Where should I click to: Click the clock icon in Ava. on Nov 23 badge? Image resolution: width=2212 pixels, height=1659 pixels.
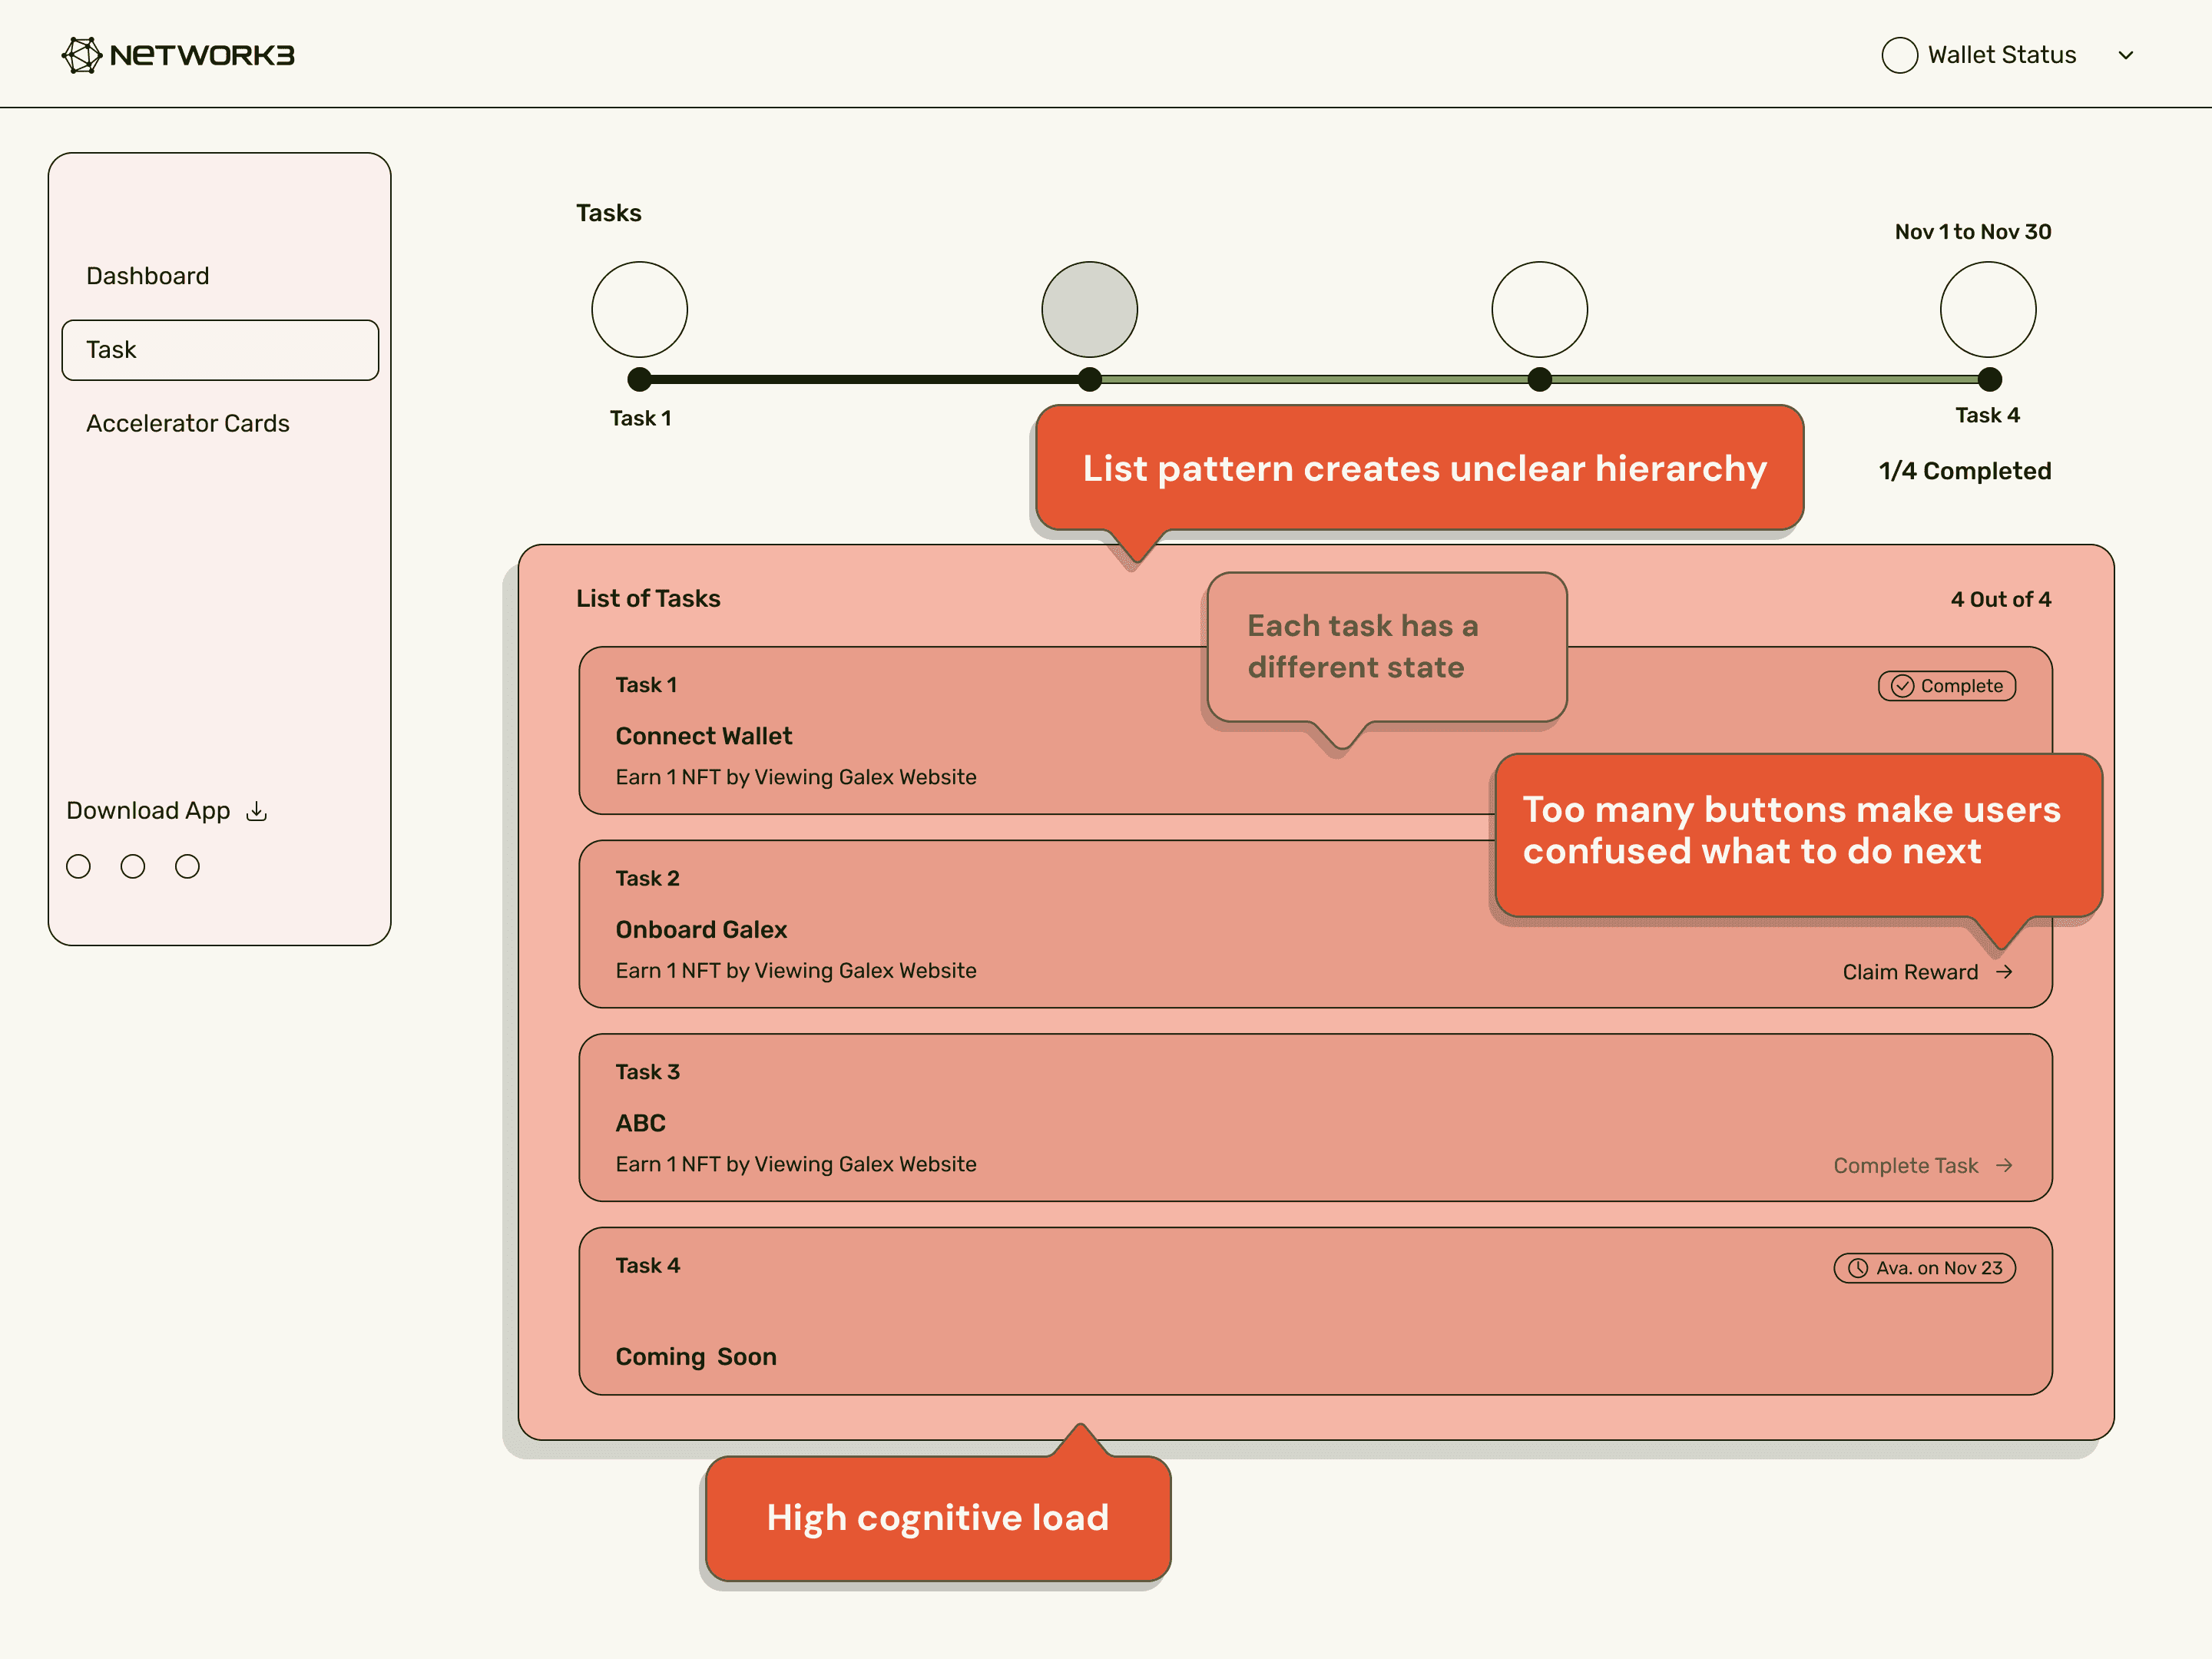pyautogui.click(x=1858, y=1268)
